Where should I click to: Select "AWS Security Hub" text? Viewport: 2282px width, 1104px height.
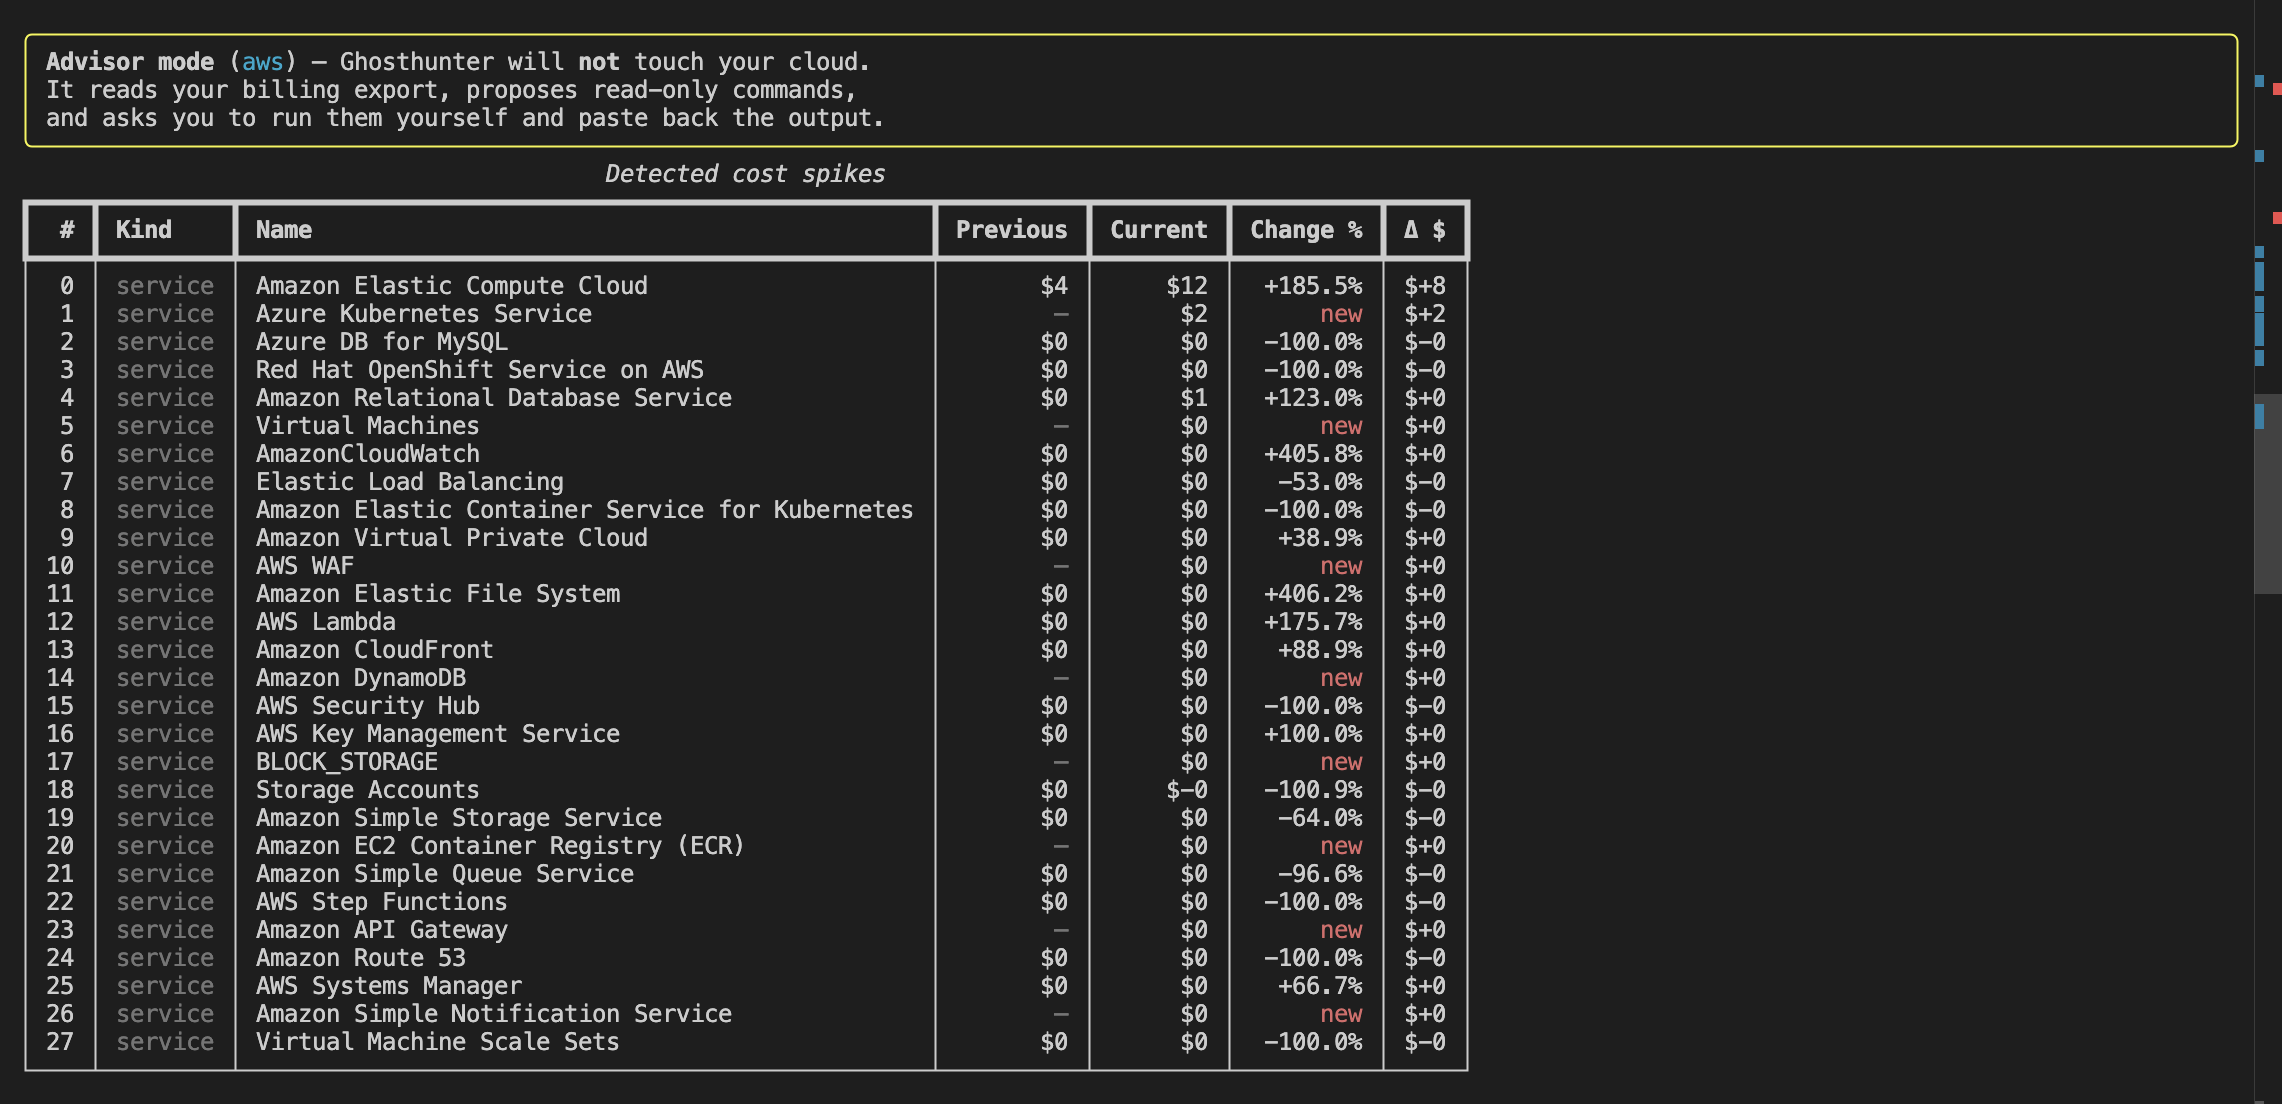point(368,706)
